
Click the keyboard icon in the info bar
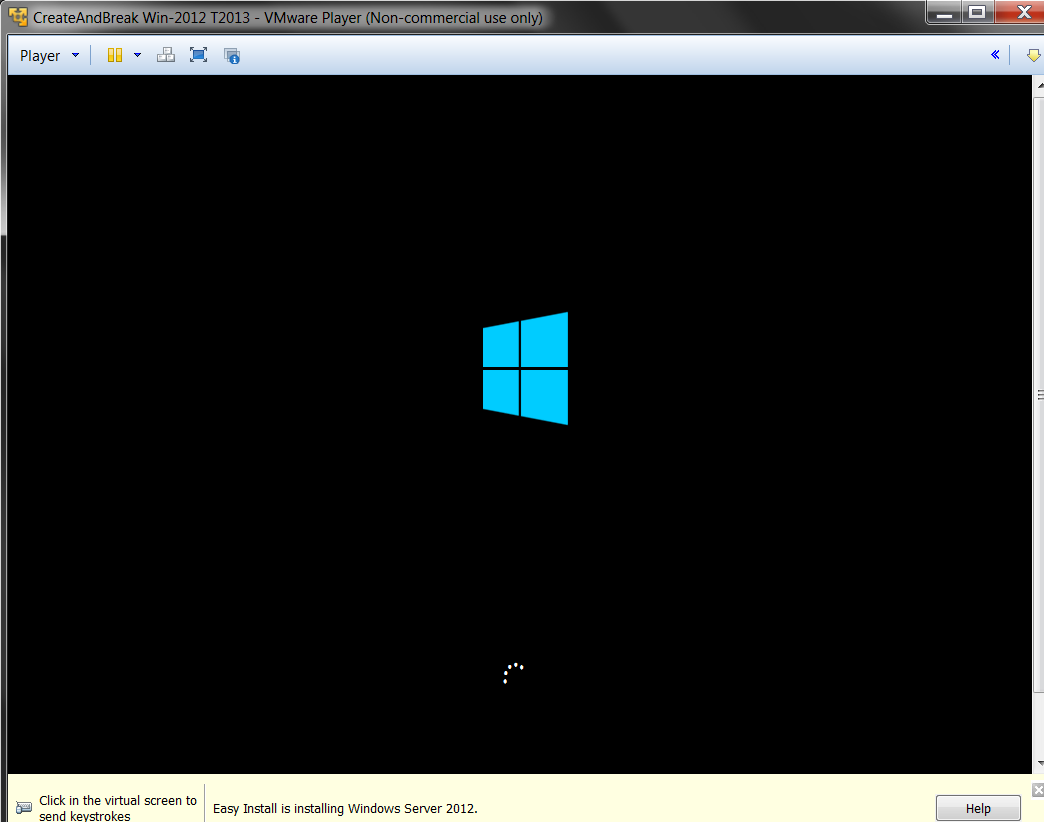24,808
